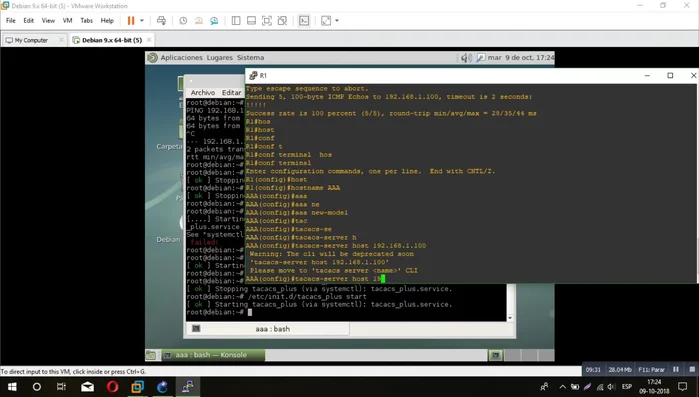Image resolution: width=699 pixels, height=397 pixels.
Task: Open Task View on taskbar
Action: (62, 387)
